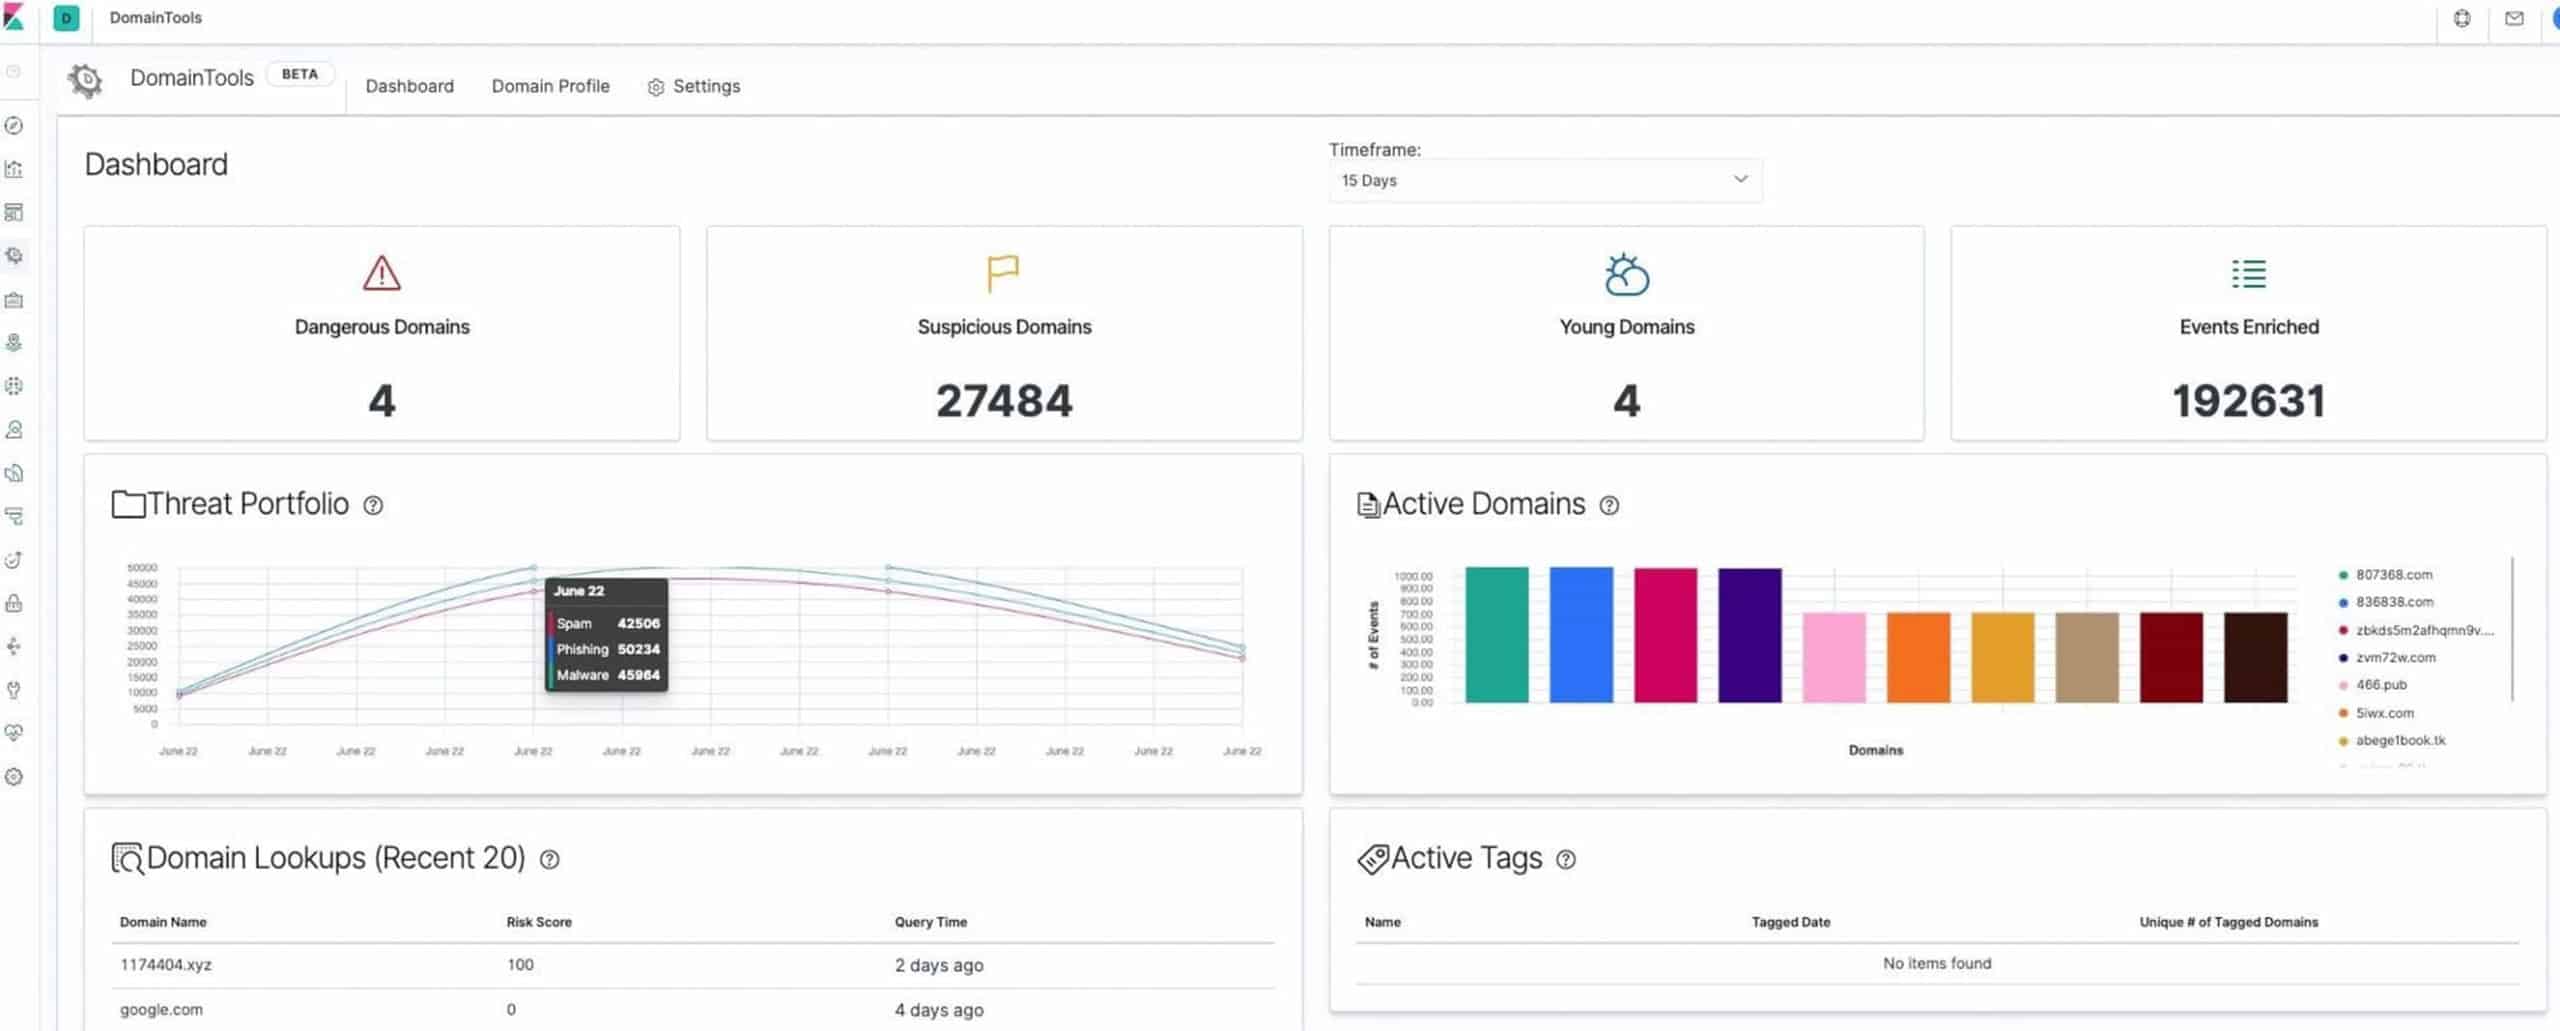Open the 1174404.xyz domain row
2560x1031 pixels.
click(693, 965)
